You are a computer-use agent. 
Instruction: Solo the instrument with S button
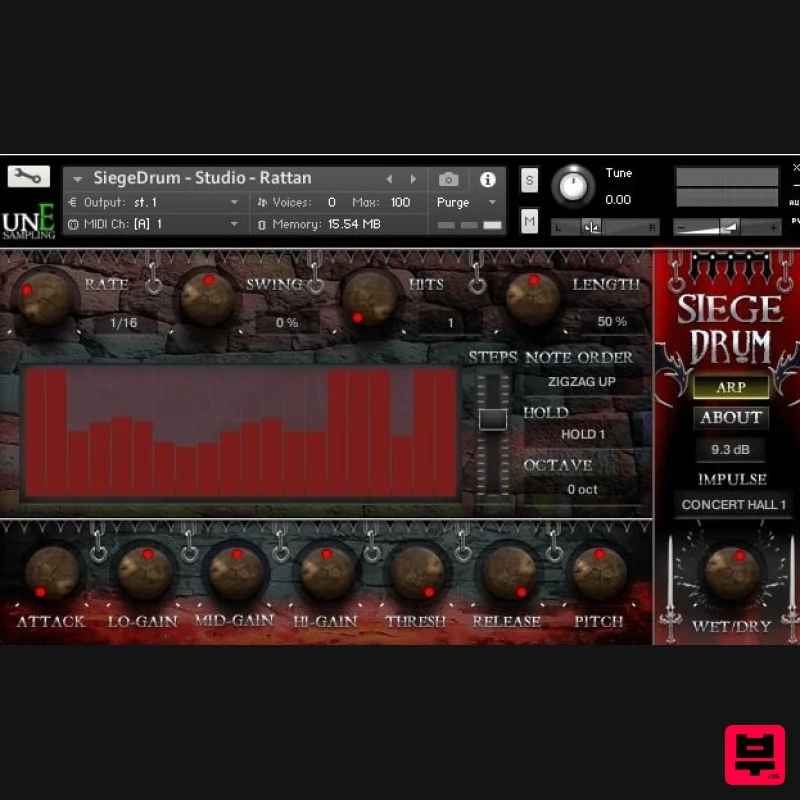coord(529,180)
